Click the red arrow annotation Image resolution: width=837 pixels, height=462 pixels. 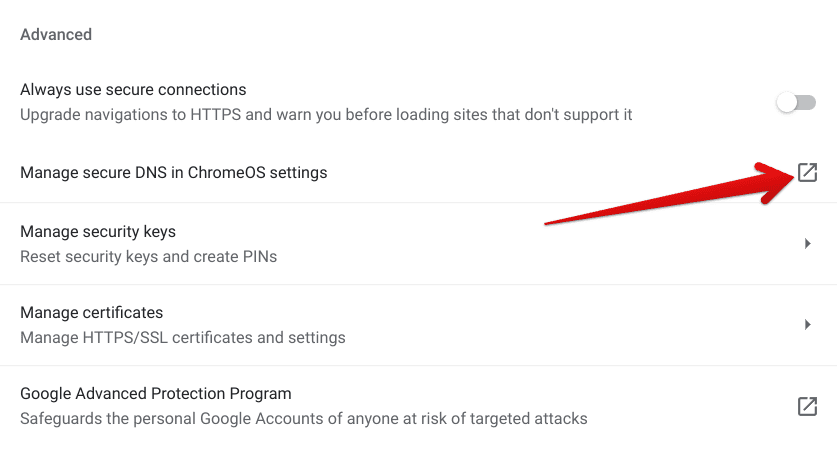[669, 193]
